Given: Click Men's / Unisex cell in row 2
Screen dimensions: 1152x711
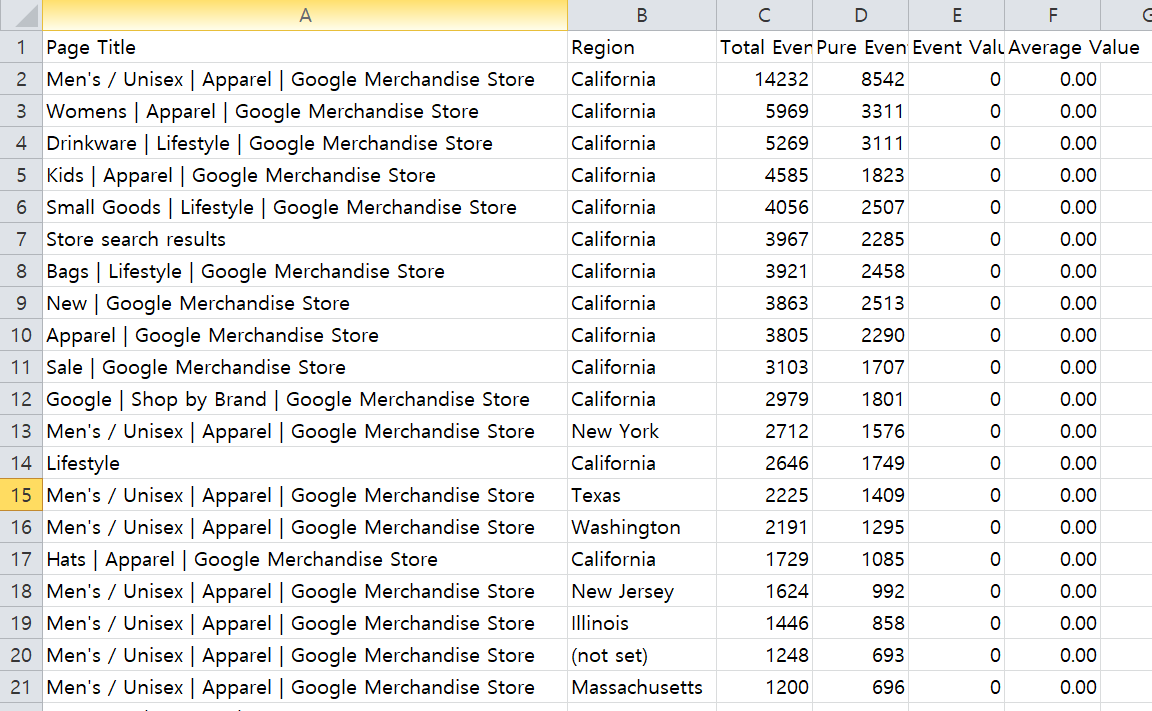Looking at the screenshot, I should [305, 79].
